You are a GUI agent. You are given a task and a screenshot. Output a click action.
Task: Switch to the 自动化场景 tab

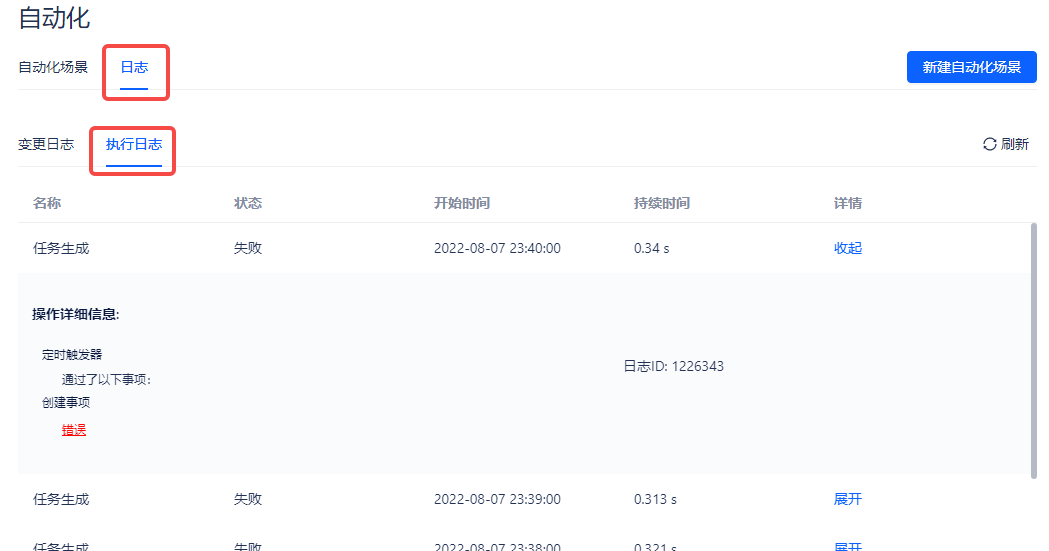pos(53,68)
